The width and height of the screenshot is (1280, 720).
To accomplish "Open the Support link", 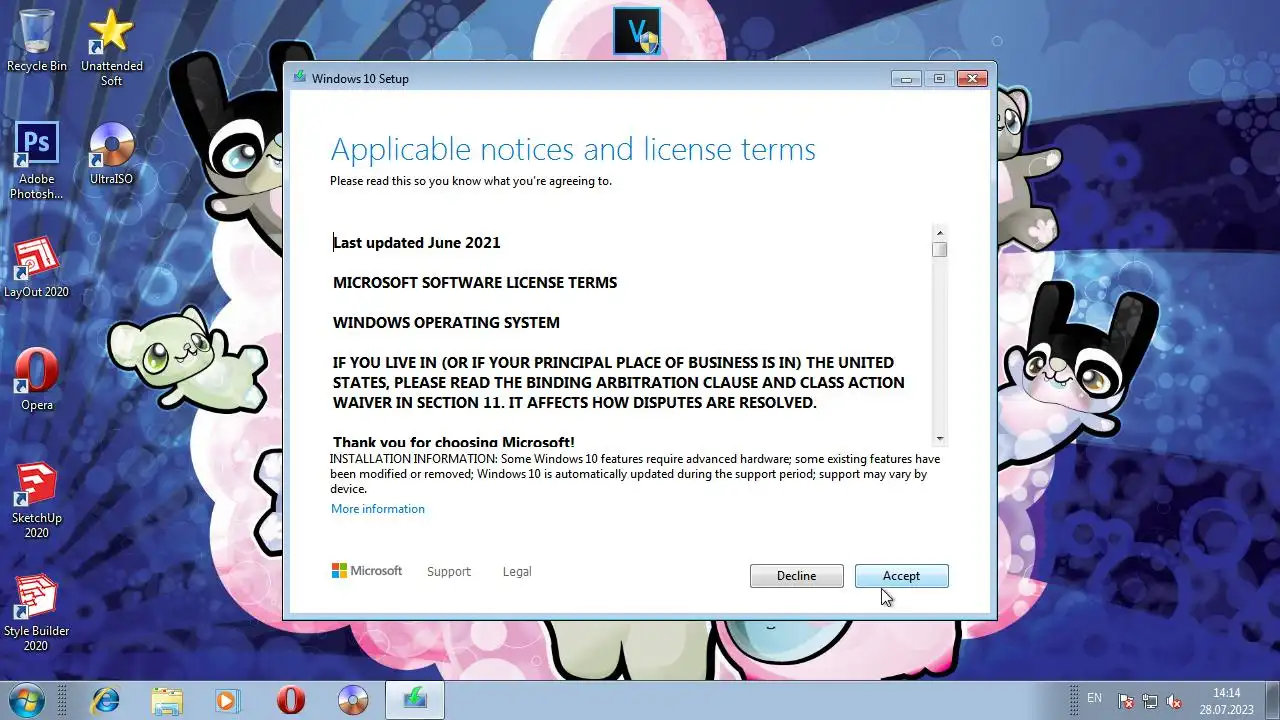I will click(449, 572).
